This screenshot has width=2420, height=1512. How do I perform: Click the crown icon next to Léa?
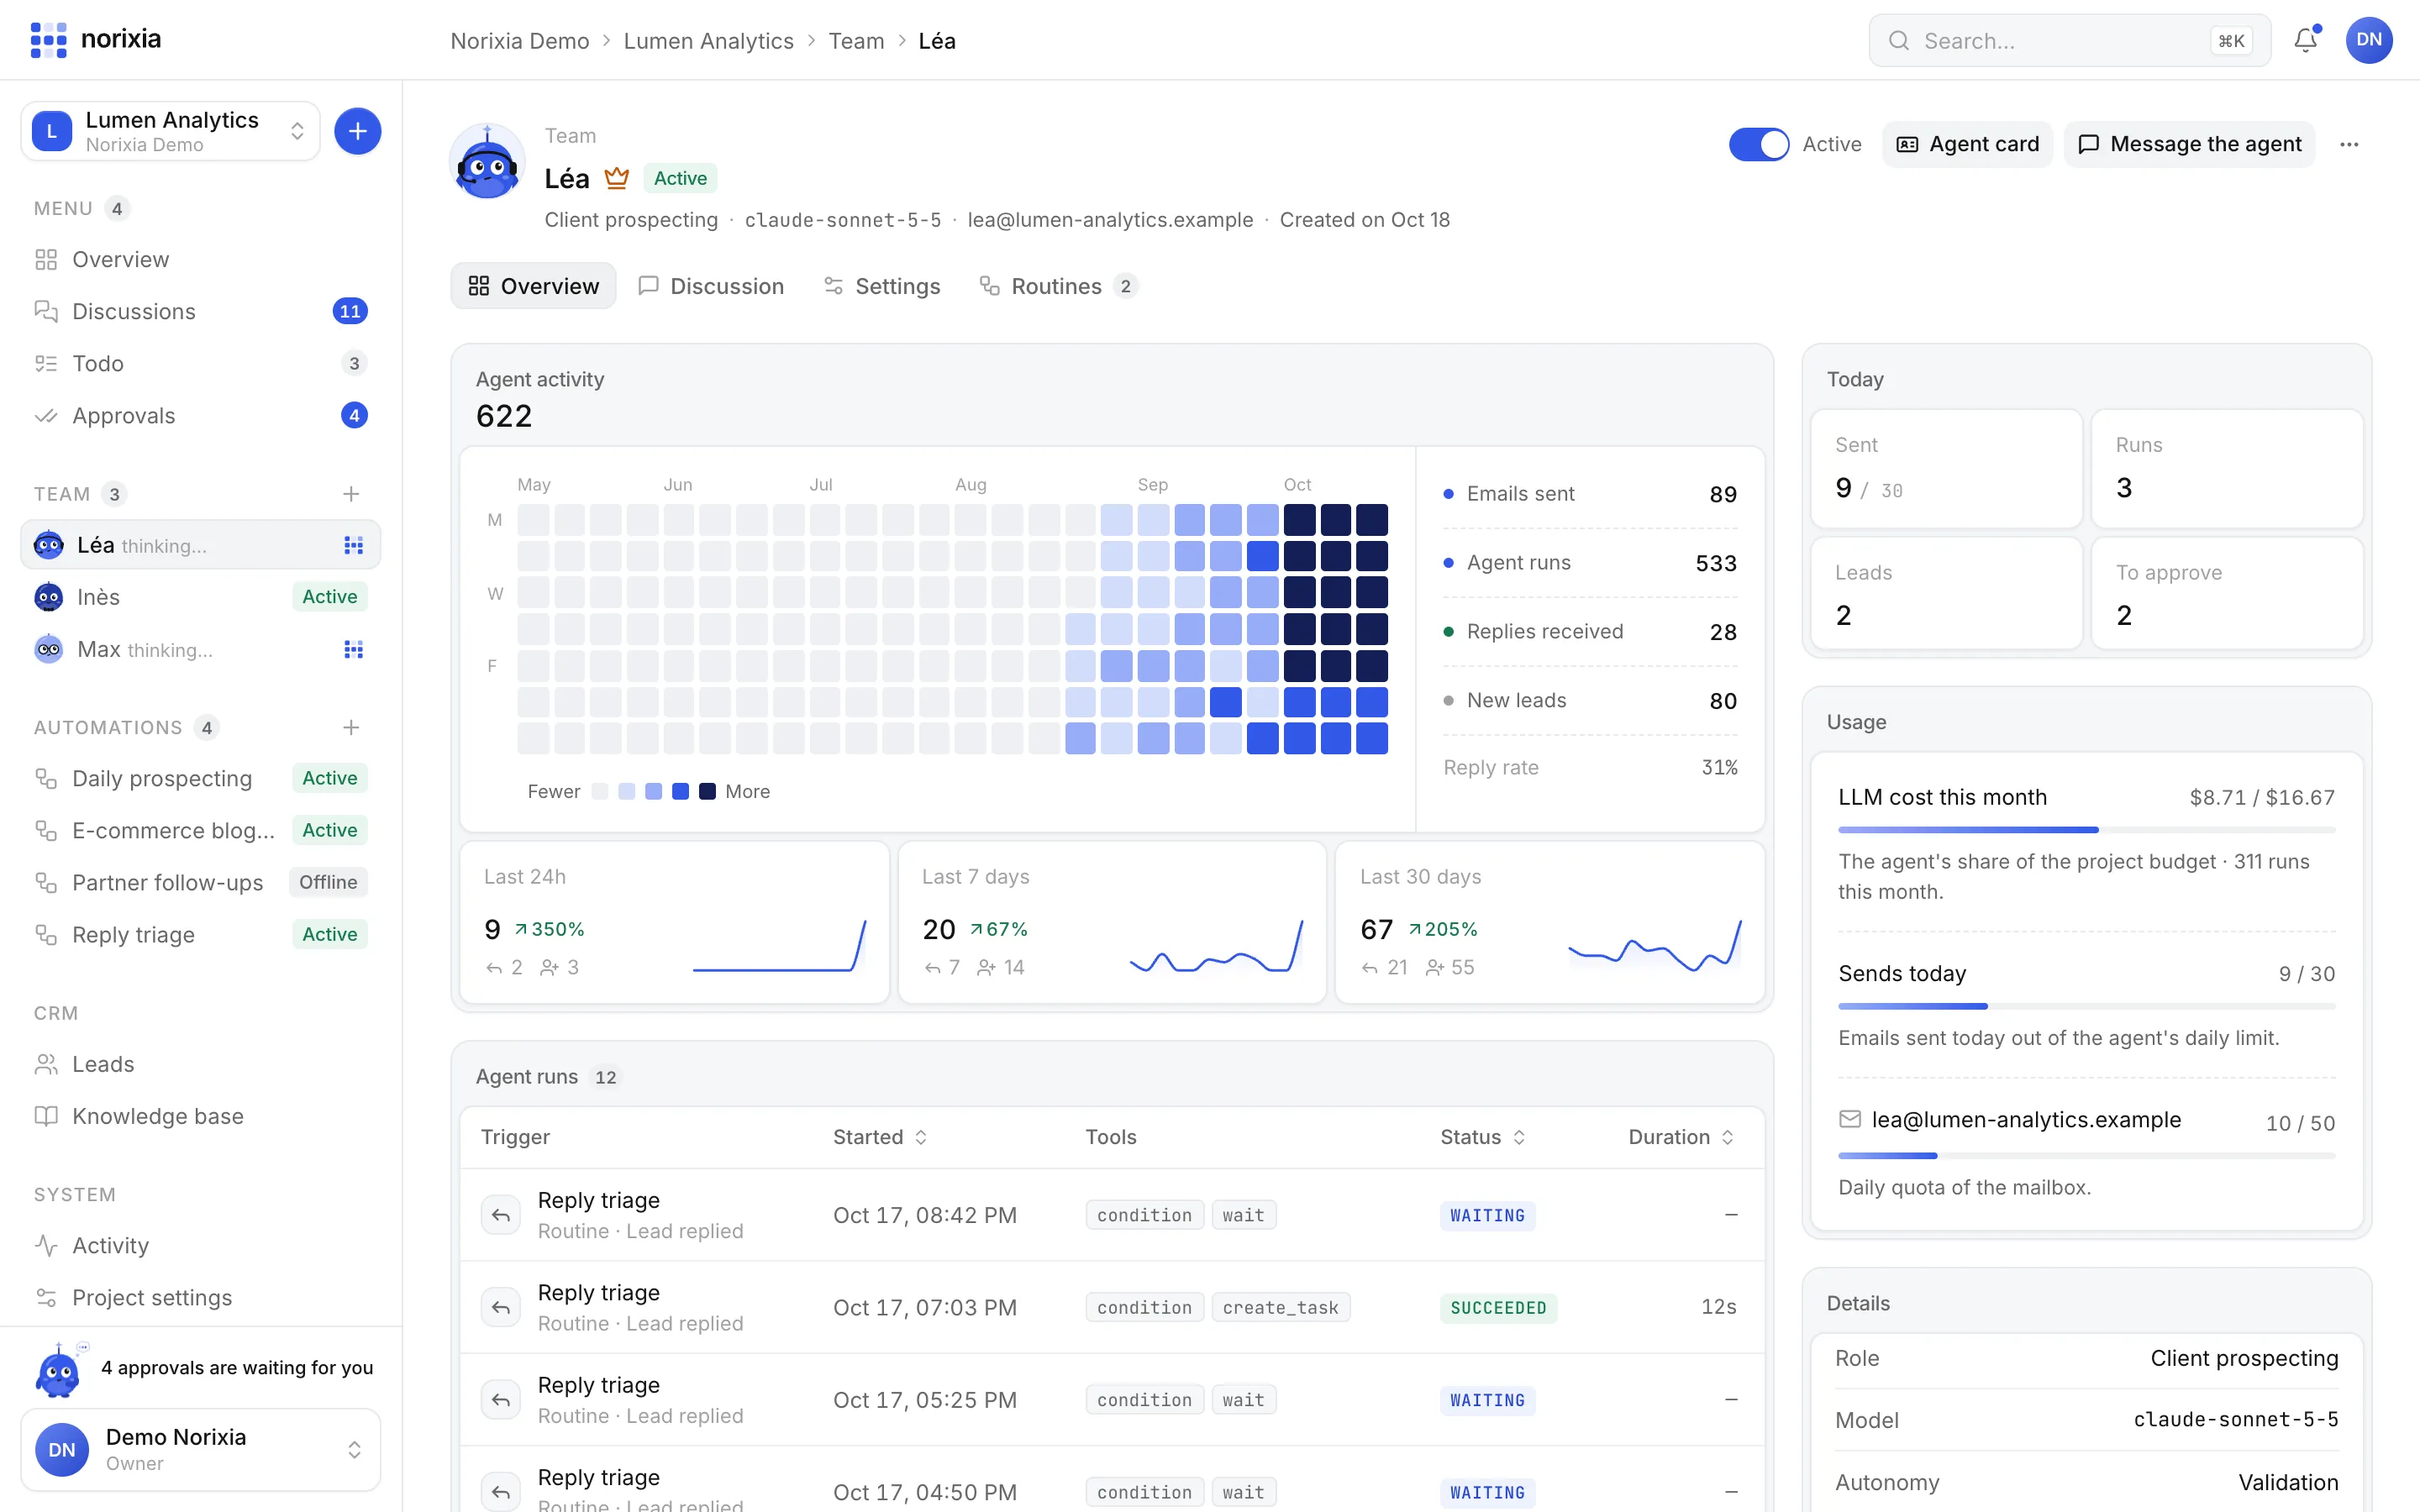point(616,178)
